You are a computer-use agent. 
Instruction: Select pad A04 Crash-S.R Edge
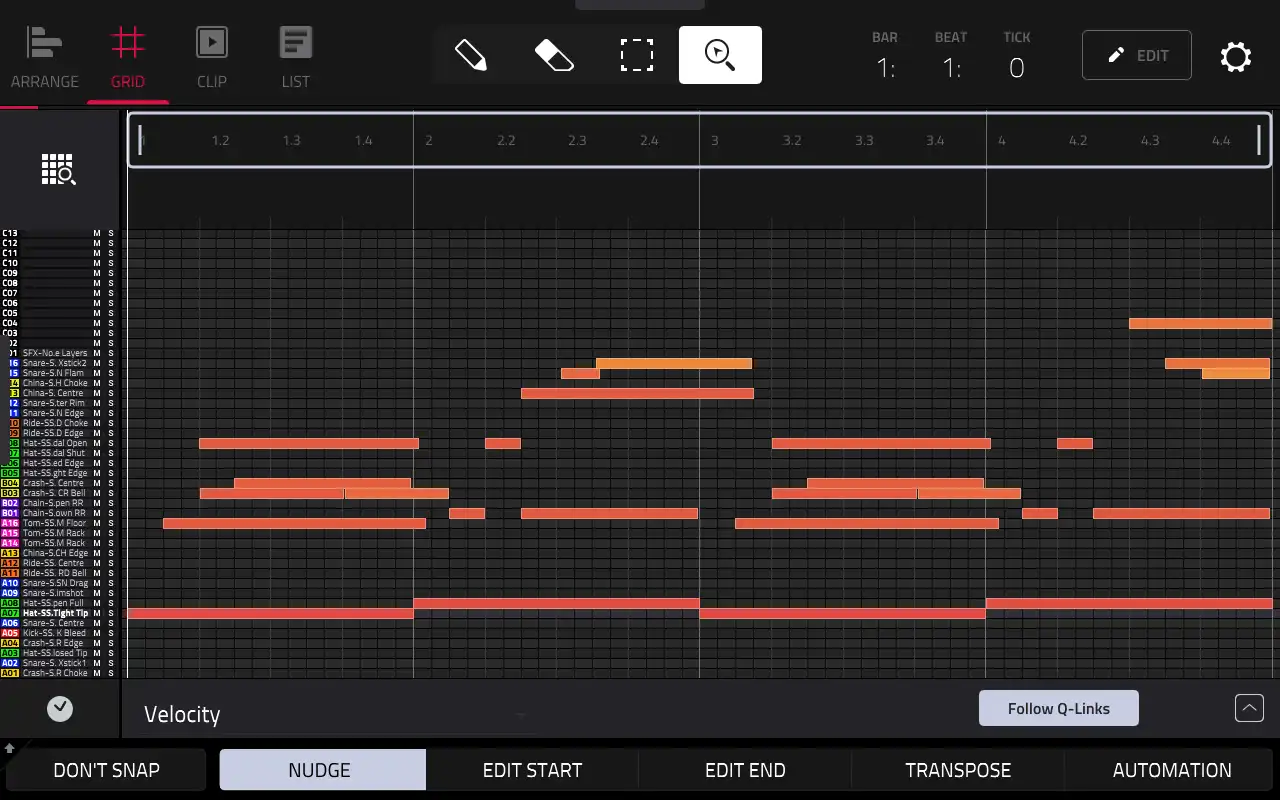(x=45, y=643)
